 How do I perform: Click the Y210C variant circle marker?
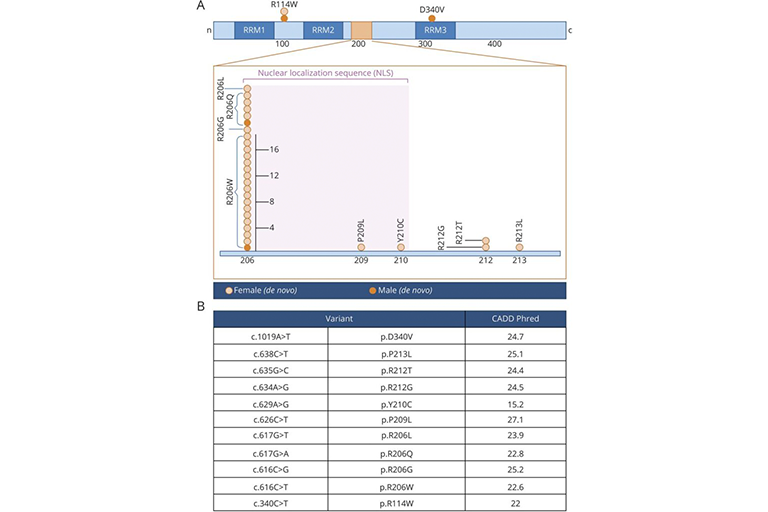[x=401, y=247]
